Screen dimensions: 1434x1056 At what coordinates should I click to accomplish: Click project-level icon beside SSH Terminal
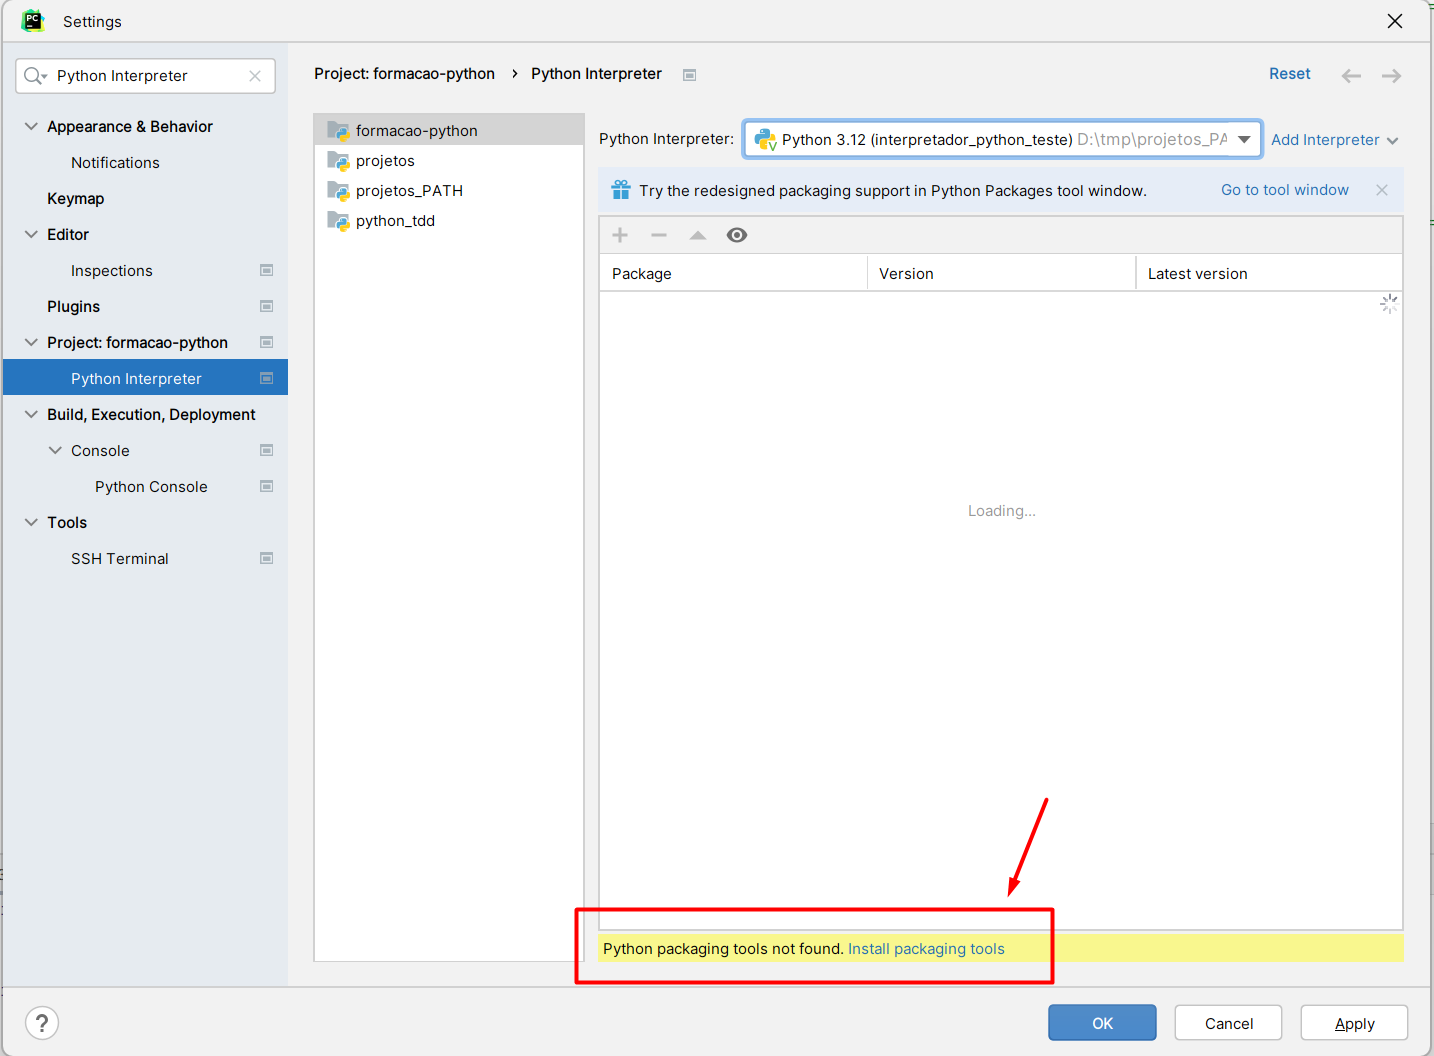pos(267,558)
